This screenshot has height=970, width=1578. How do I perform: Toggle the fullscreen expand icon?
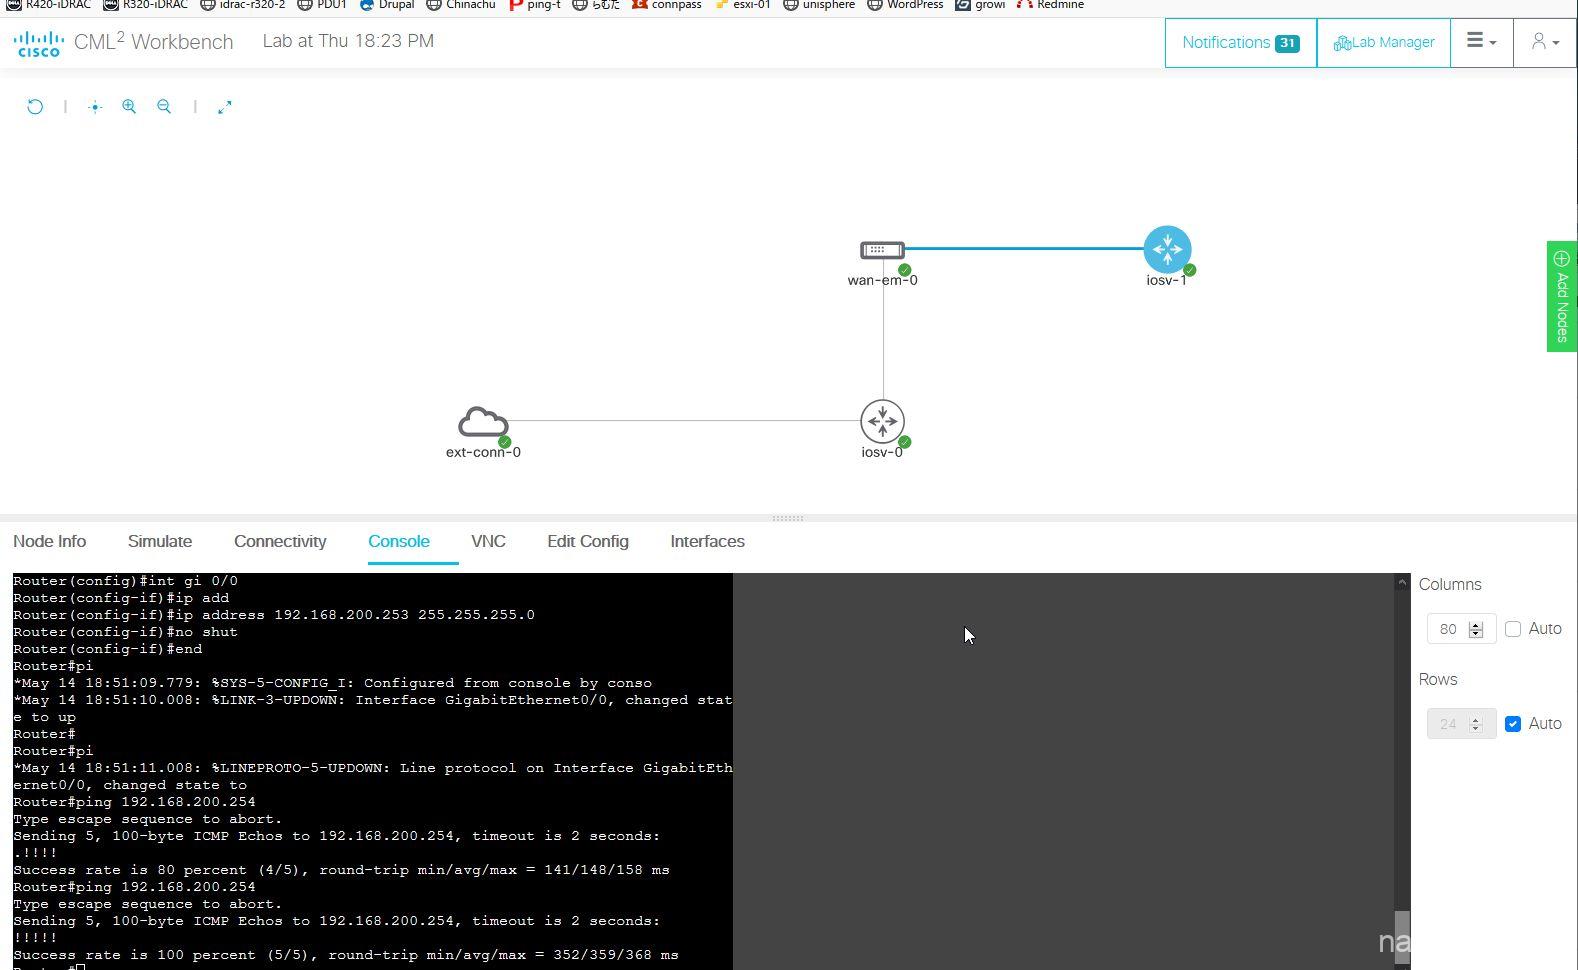225,107
